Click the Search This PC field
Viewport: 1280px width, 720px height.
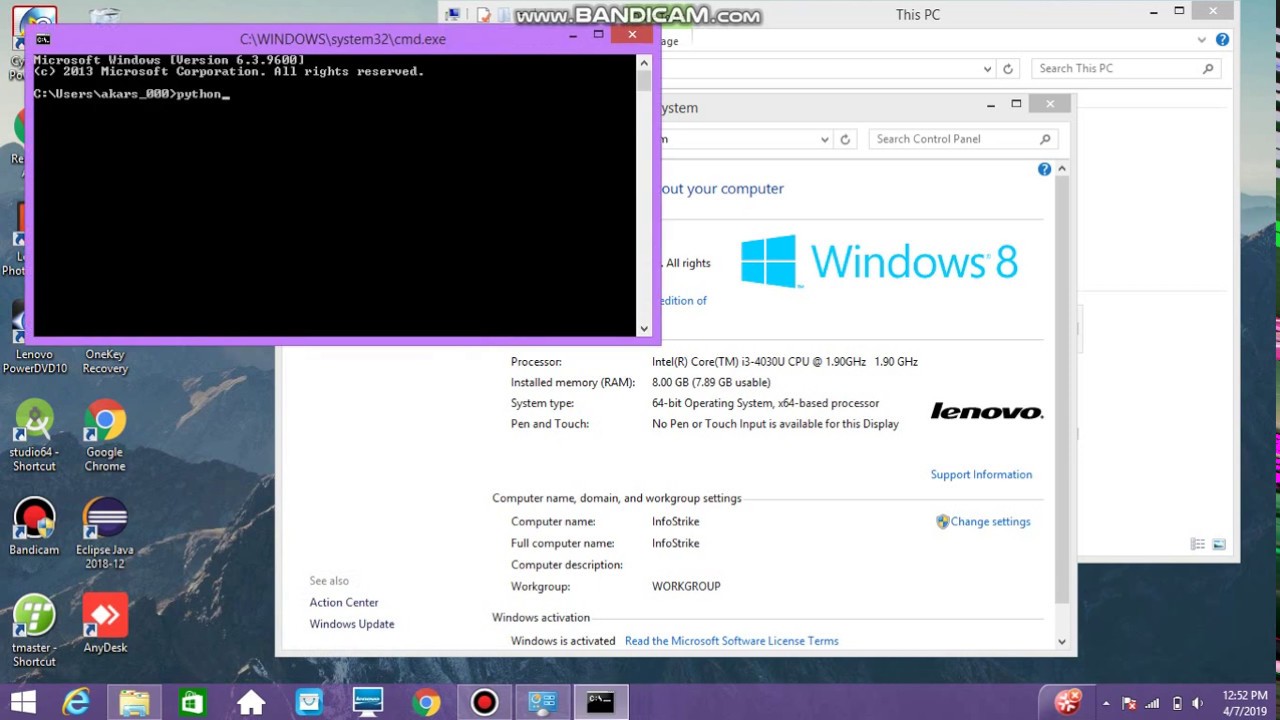tap(1126, 68)
